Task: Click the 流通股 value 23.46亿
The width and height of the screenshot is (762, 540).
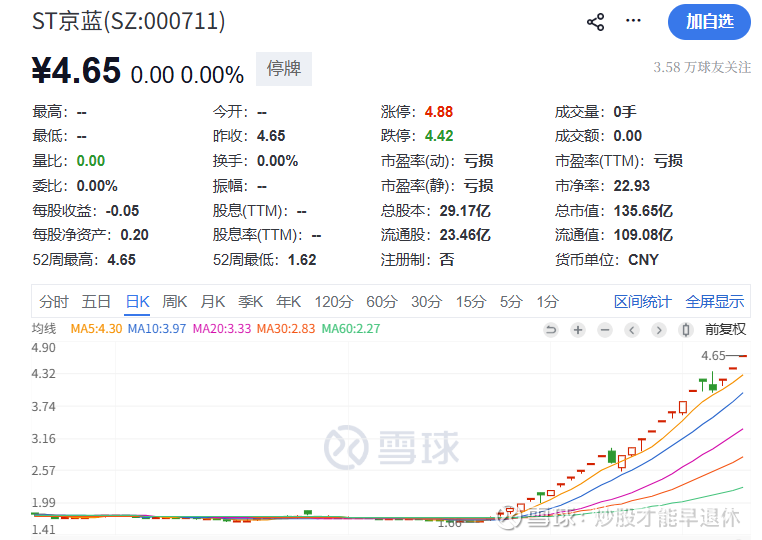Action: click(465, 235)
